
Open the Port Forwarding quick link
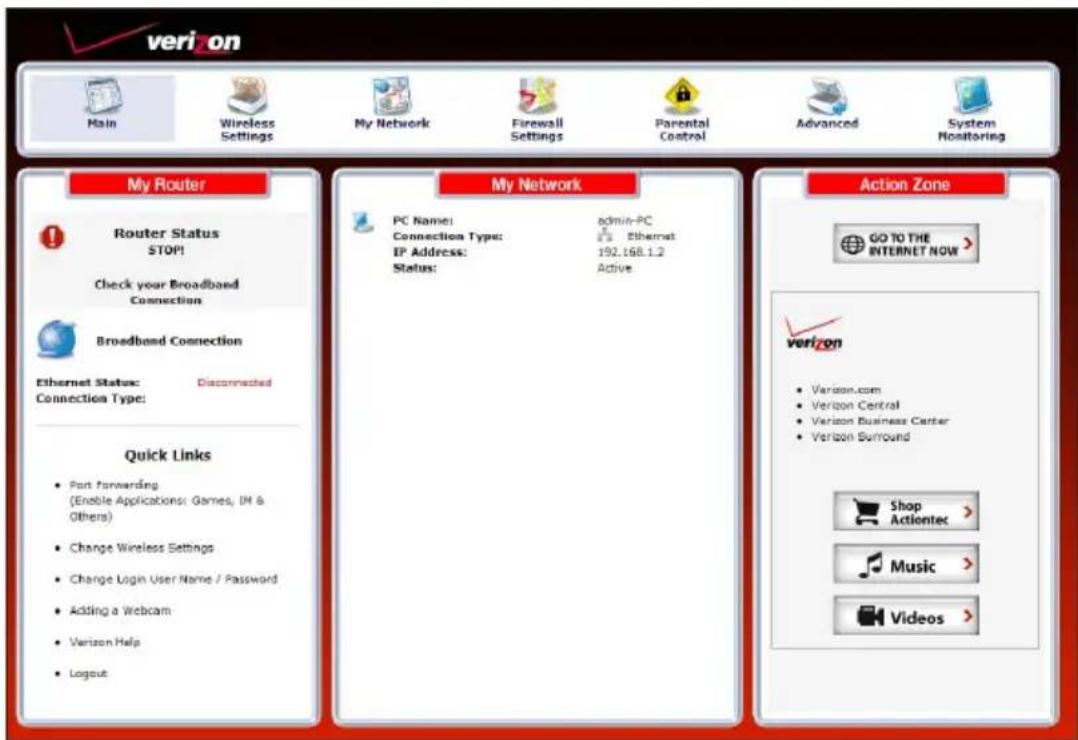113,485
